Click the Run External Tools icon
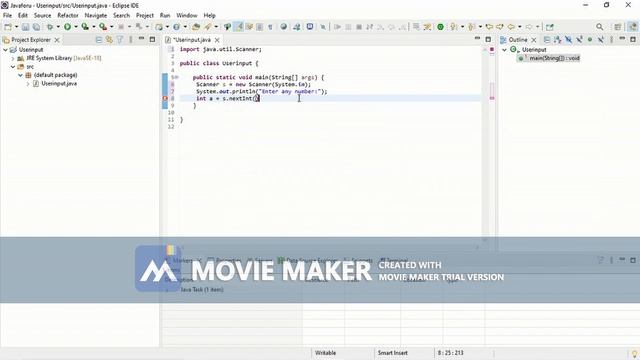The height and width of the screenshot is (360, 640). tap(103, 27)
